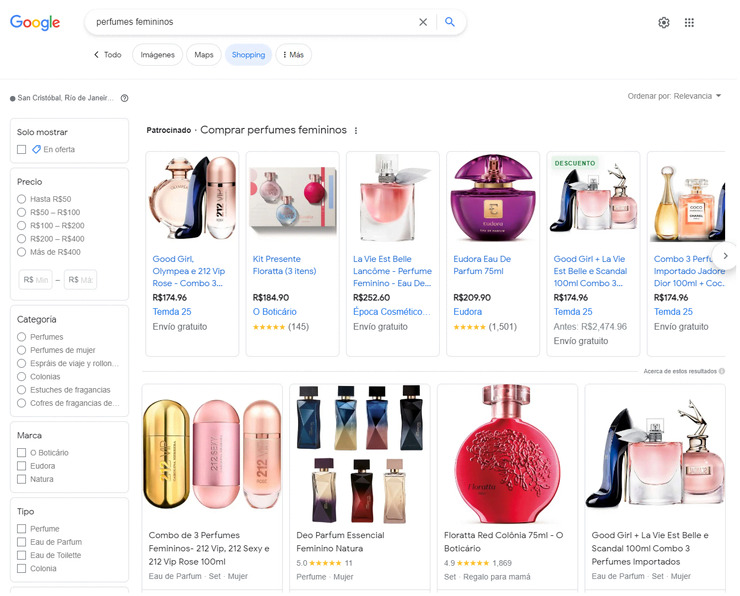Click the blue search magnifier icon
This screenshot has width=740, height=596.
(x=450, y=22)
